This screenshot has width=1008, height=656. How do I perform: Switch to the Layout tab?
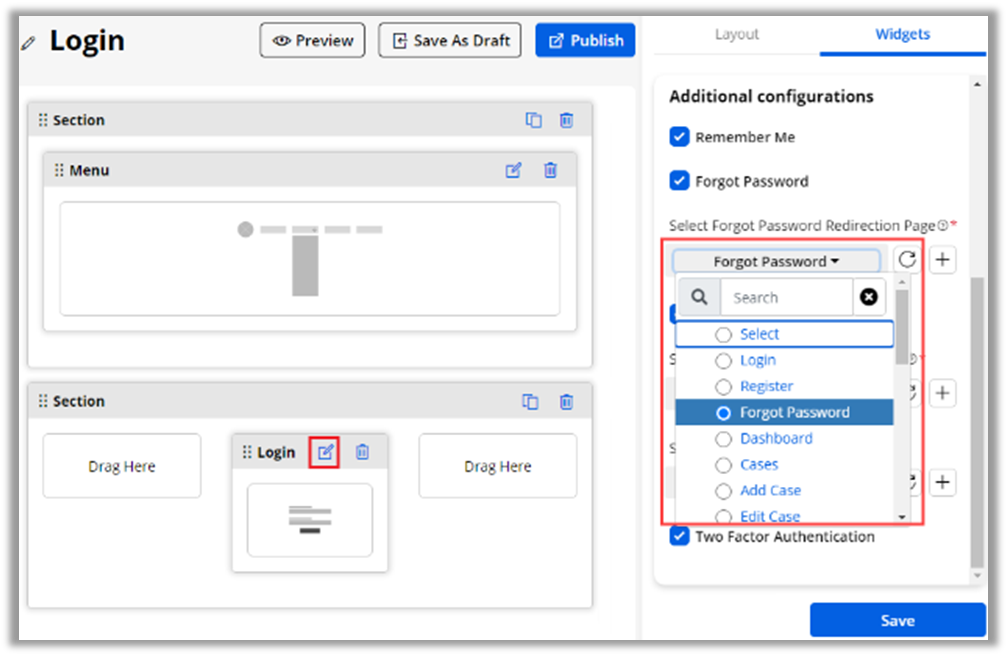(x=737, y=34)
